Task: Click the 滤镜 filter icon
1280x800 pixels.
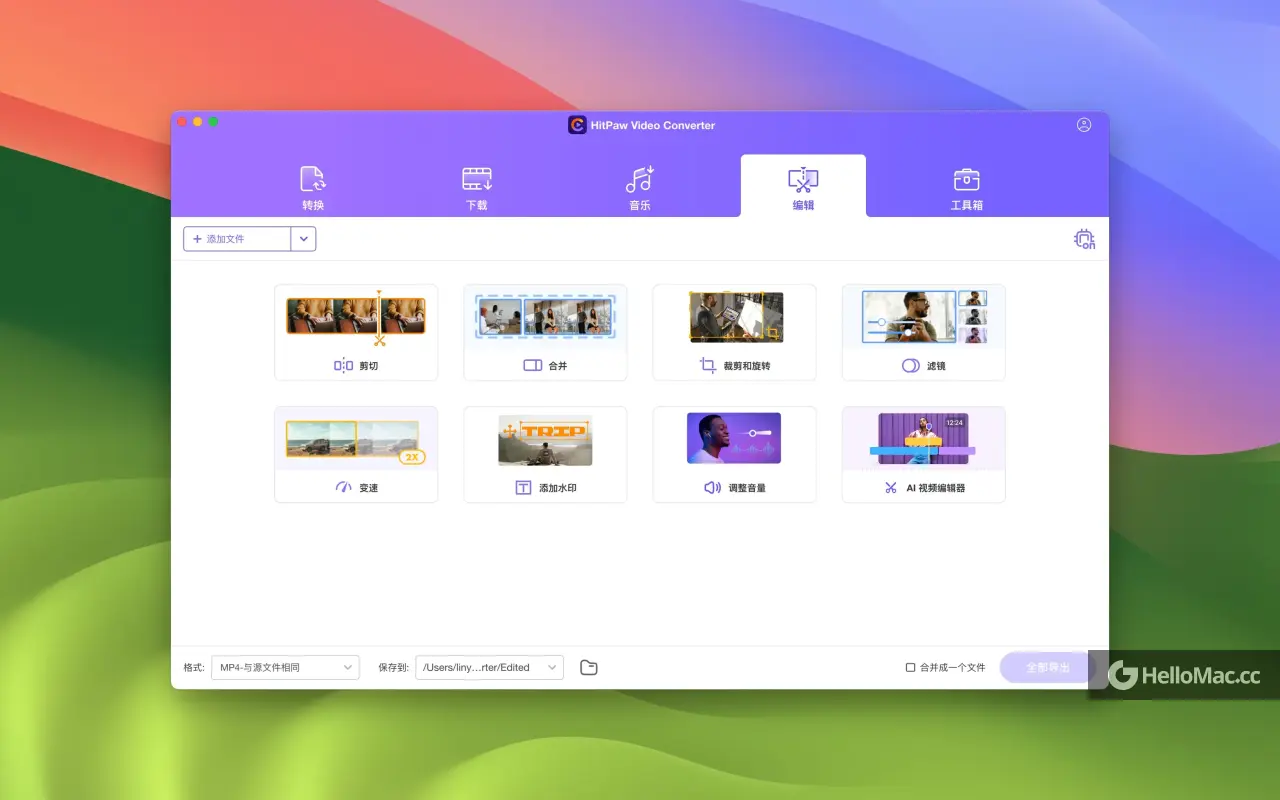Action: pos(910,366)
